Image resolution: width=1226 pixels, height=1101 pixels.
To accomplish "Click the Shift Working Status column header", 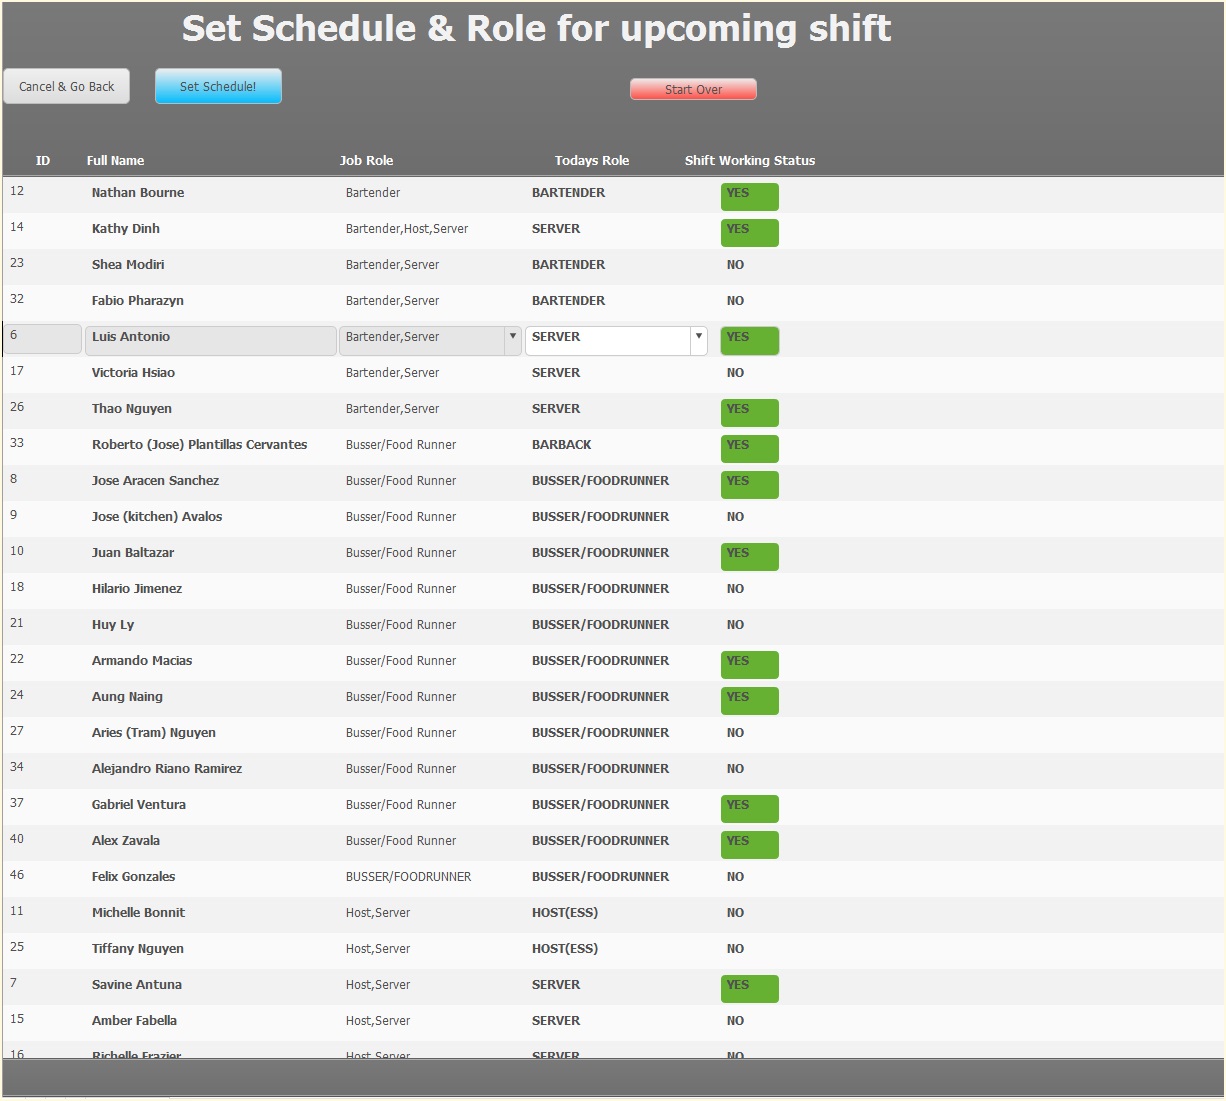I will pyautogui.click(x=750, y=160).
